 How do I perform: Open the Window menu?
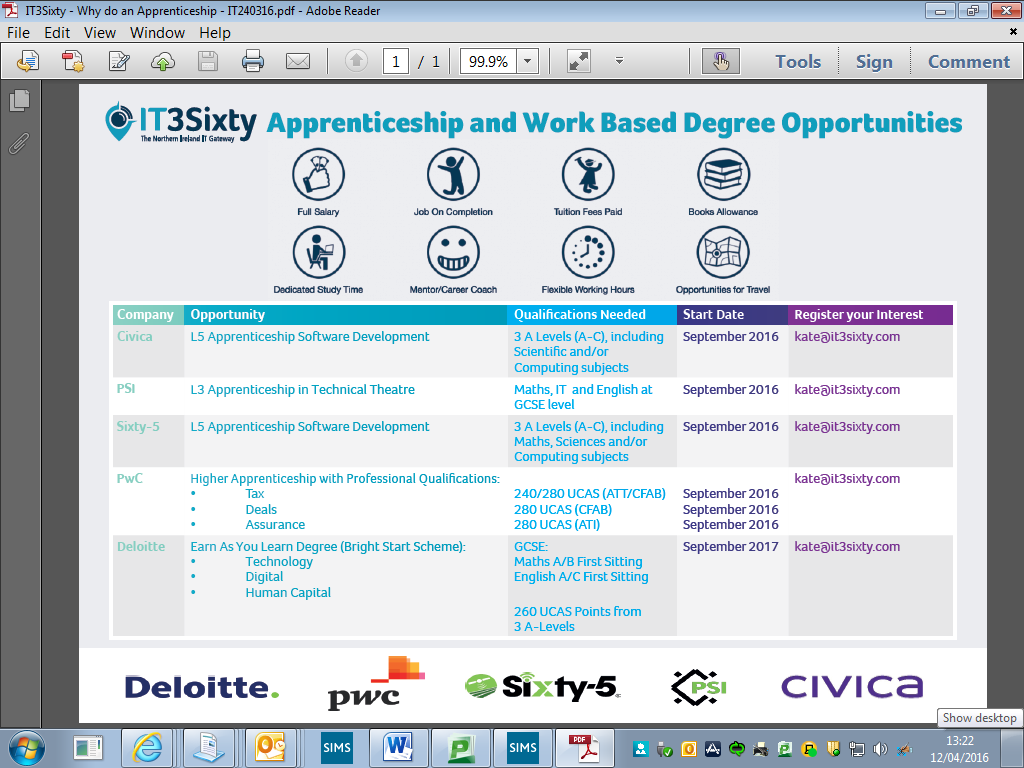point(157,33)
